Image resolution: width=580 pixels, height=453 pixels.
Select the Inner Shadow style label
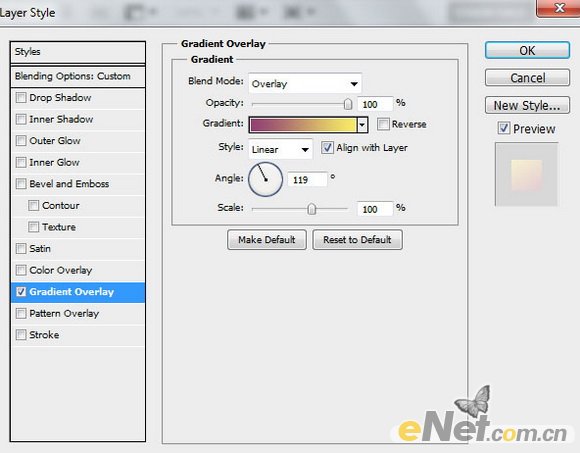tap(61, 119)
